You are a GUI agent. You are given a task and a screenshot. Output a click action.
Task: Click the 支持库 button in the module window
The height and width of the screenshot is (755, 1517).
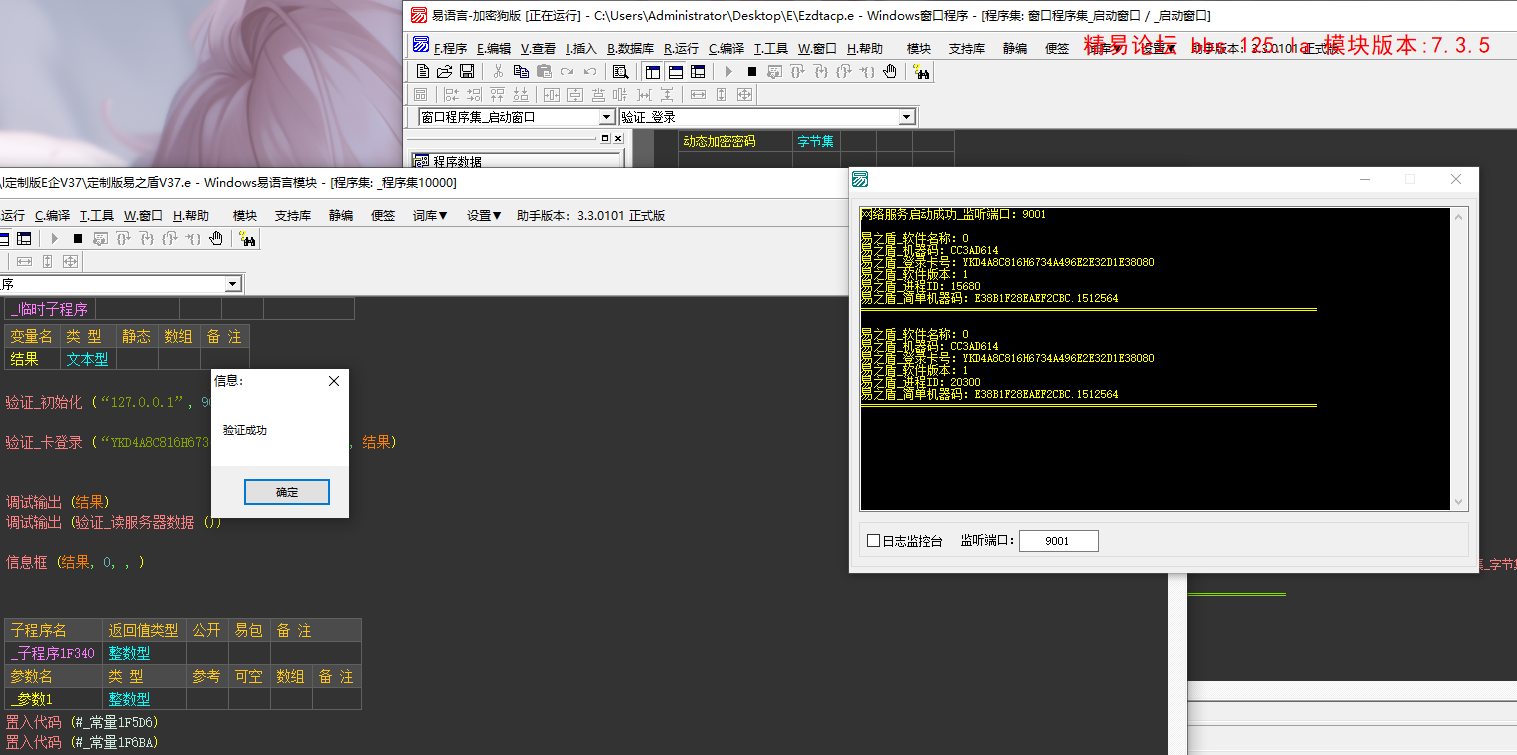[293, 215]
